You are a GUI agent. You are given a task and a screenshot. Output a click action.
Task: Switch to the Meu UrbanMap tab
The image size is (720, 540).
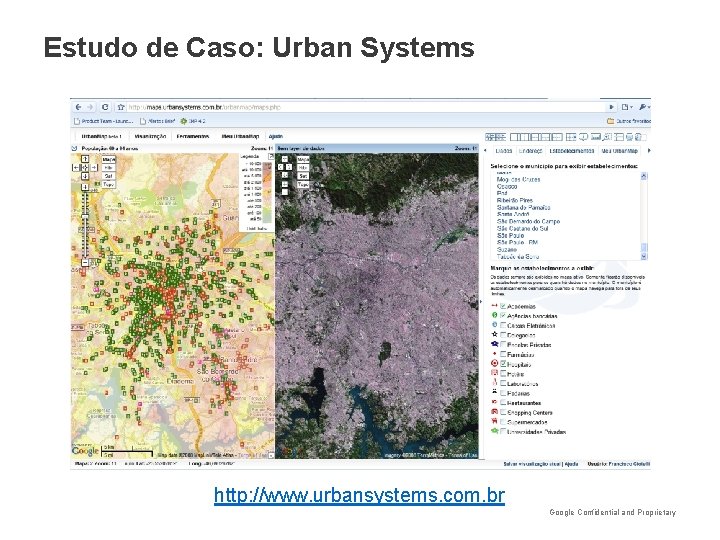(x=619, y=151)
